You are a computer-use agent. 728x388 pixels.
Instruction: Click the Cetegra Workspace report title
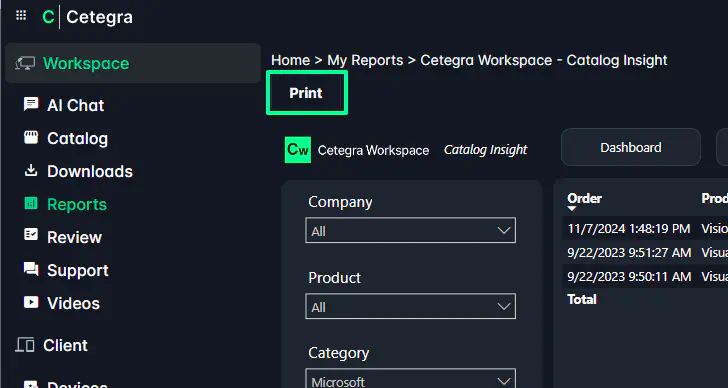tap(373, 150)
